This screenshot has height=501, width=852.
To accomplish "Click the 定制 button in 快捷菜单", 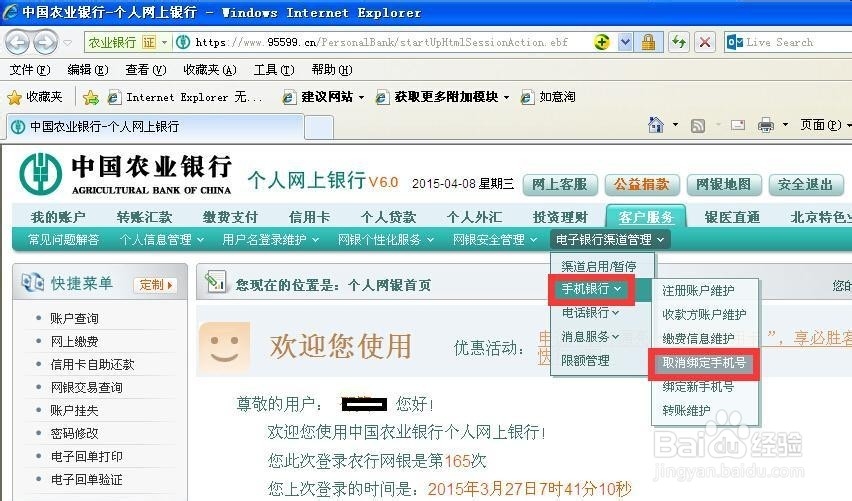I will [155, 285].
